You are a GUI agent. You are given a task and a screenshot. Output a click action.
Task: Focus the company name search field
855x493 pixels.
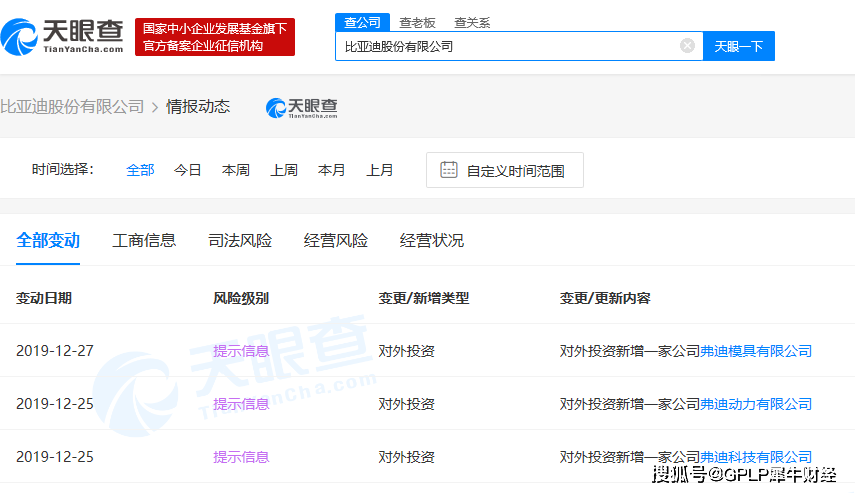[507, 46]
